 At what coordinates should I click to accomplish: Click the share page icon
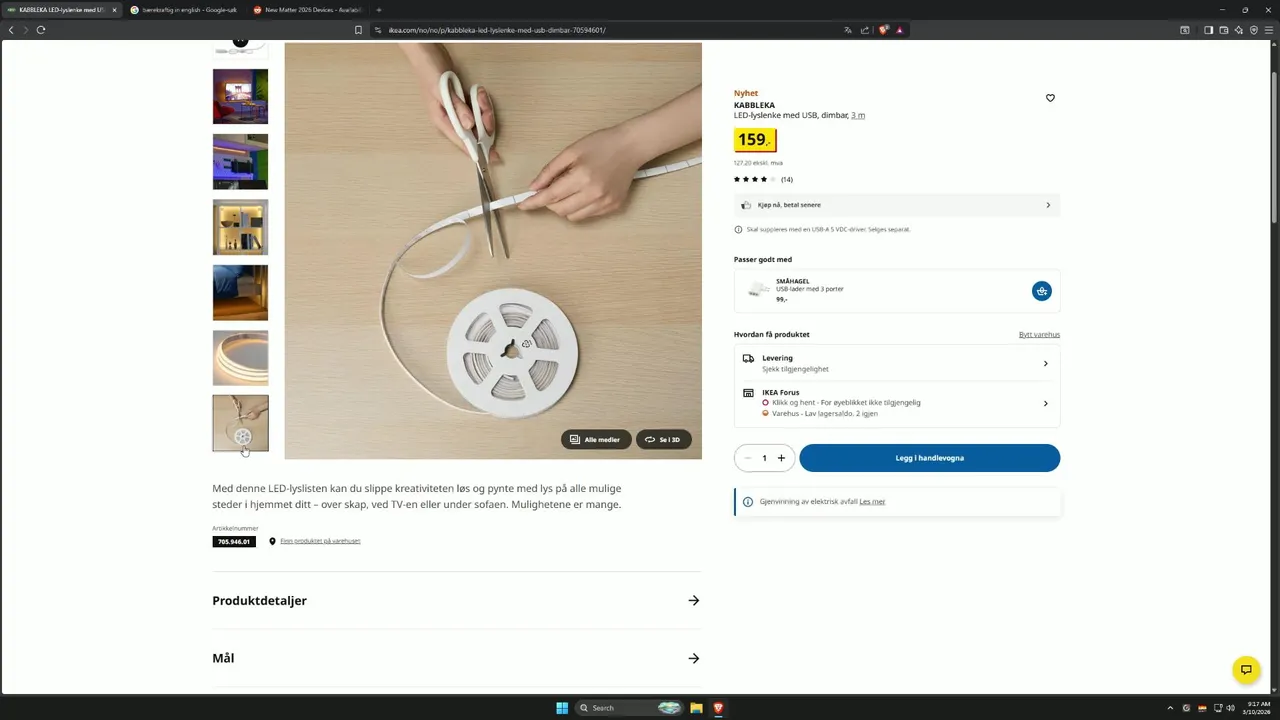(x=864, y=30)
